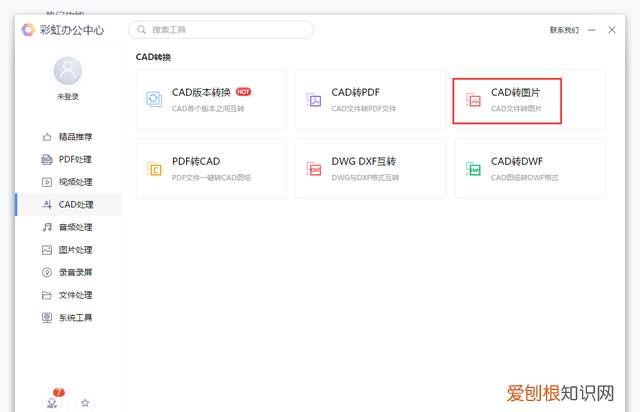Click the 彩虹办公中心 app logo

click(28, 30)
